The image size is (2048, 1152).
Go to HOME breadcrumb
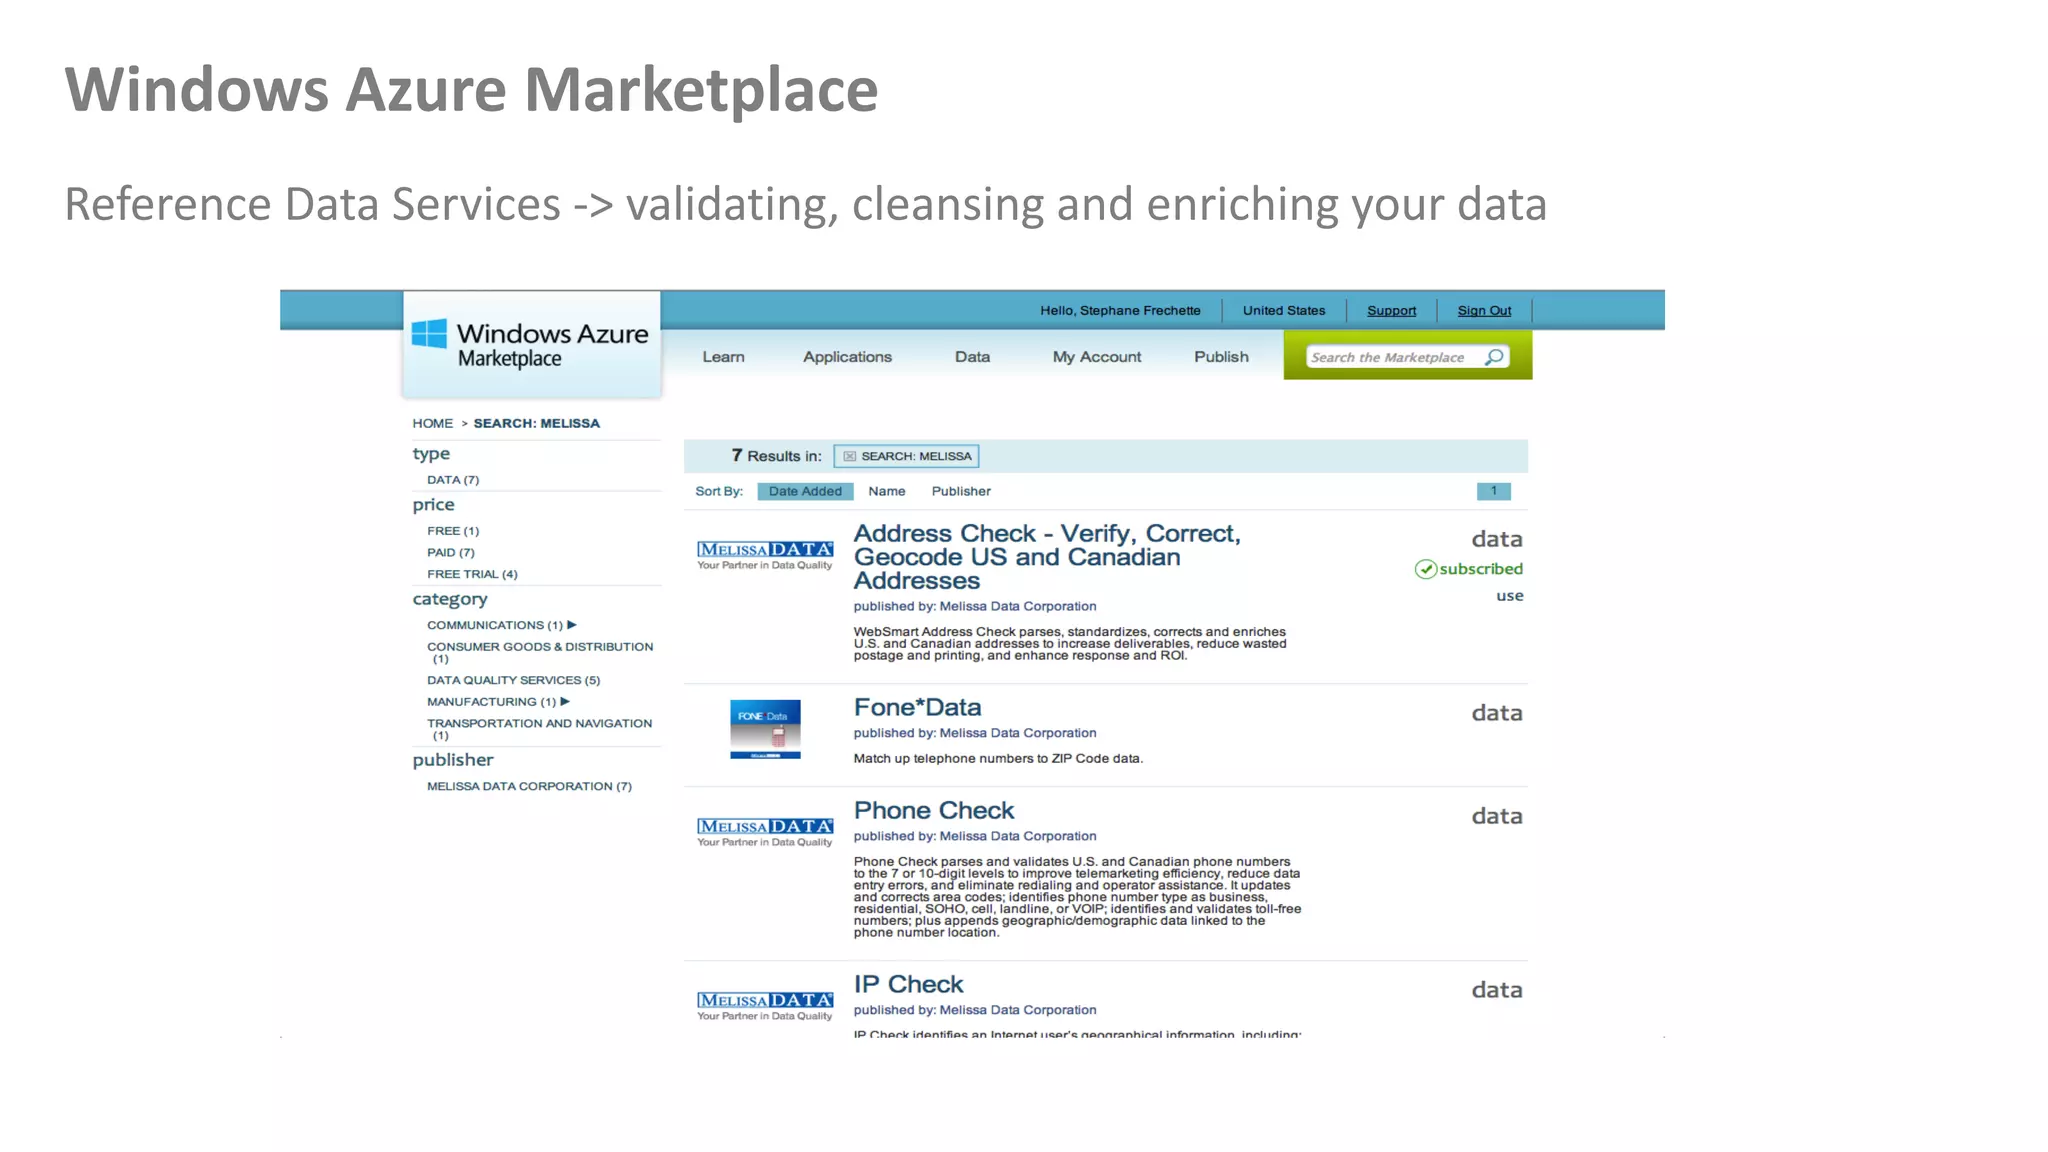(x=432, y=424)
